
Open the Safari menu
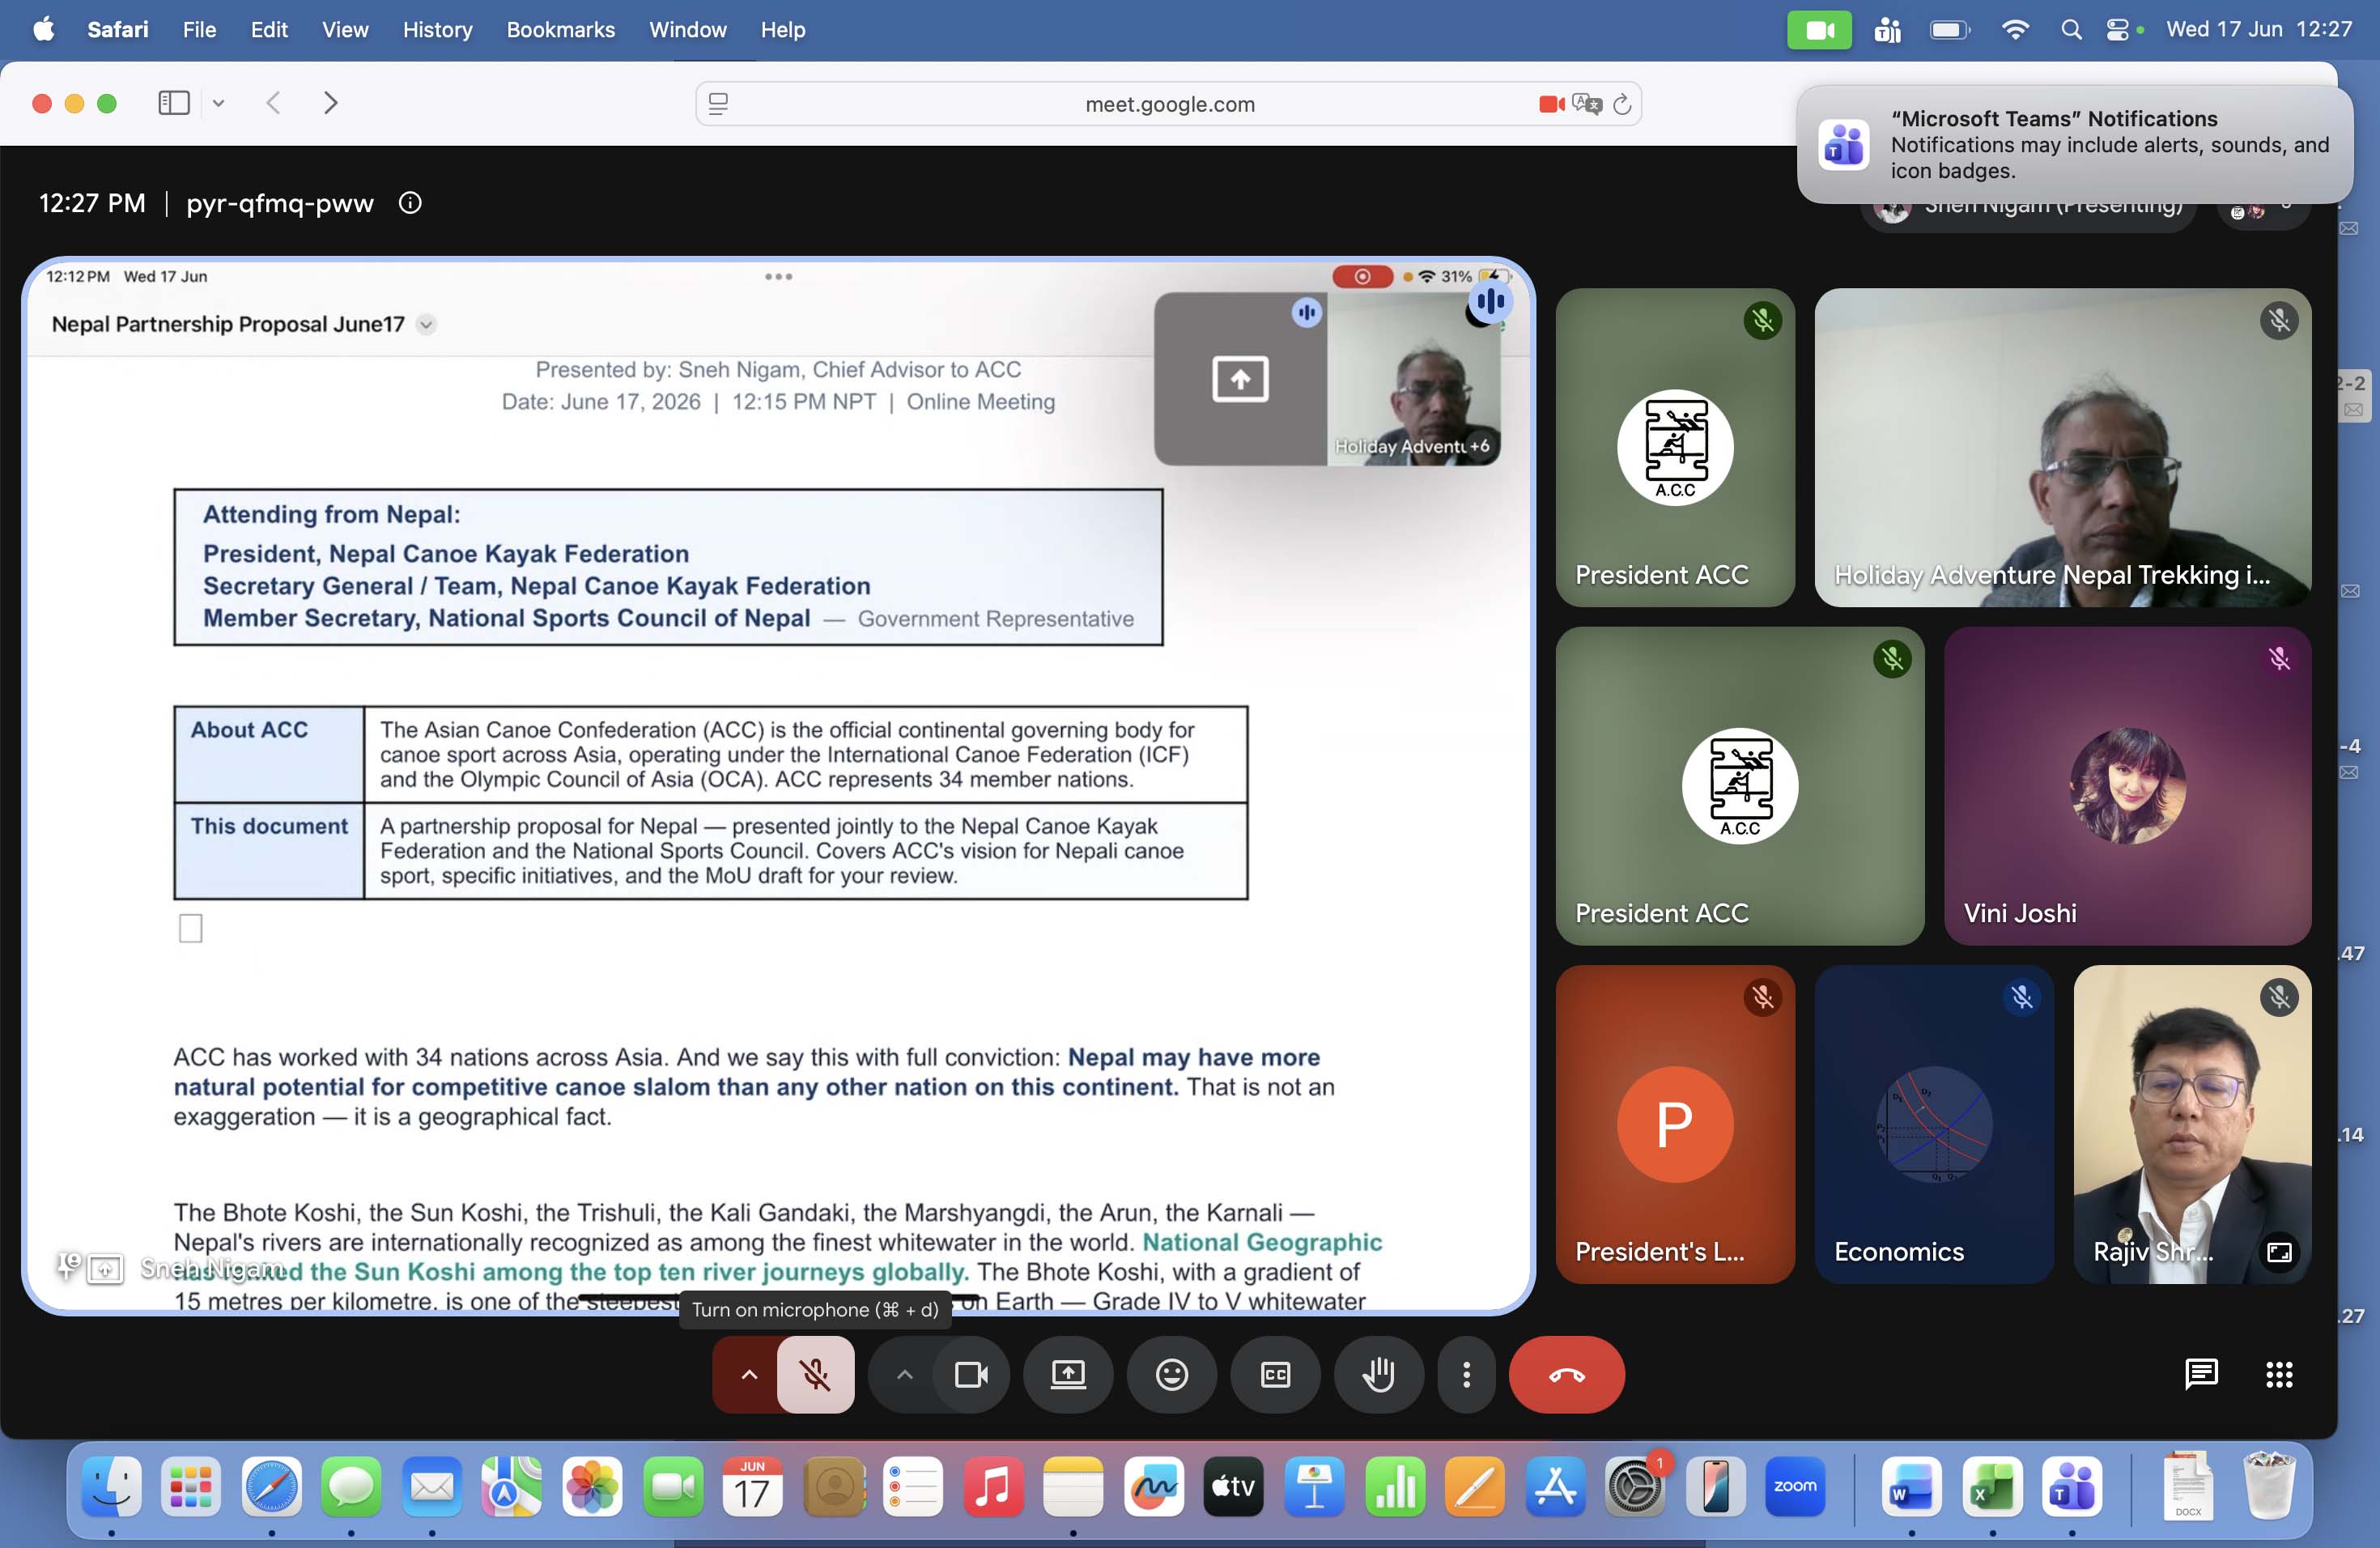tap(117, 30)
